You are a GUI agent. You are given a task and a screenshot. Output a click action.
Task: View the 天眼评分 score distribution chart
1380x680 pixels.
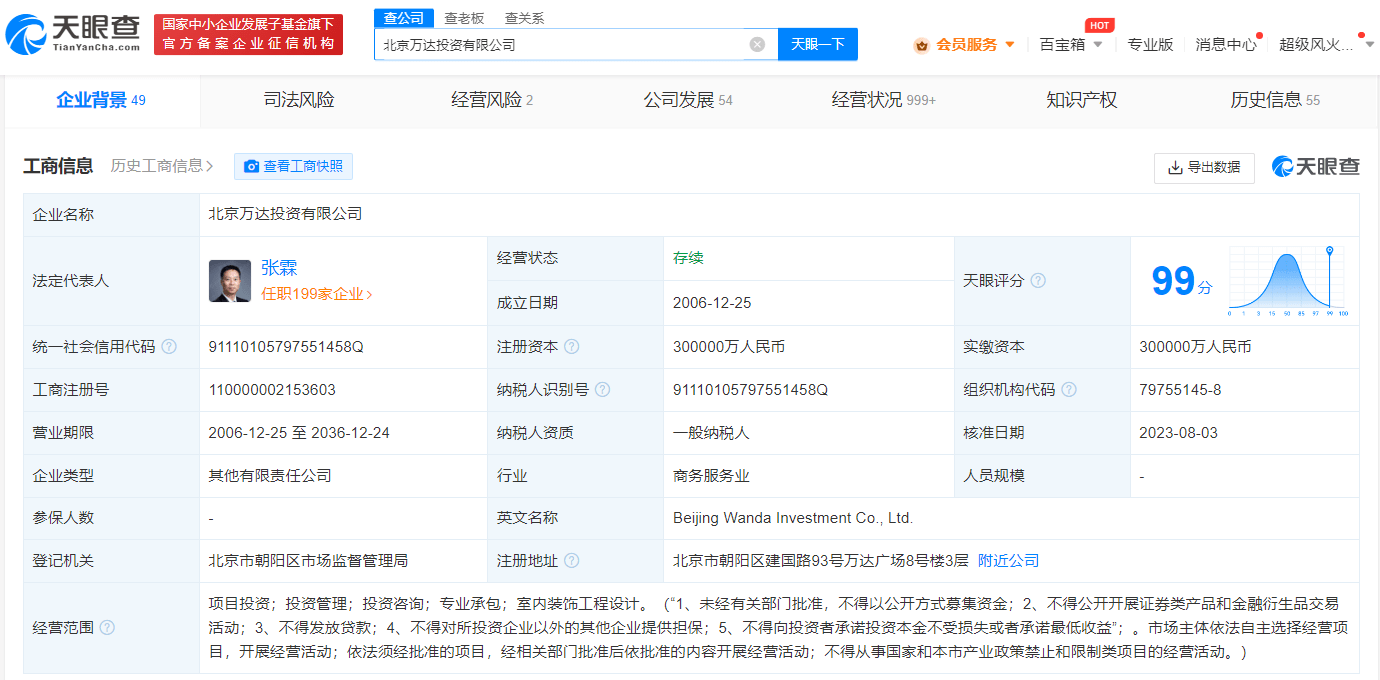(x=1289, y=281)
